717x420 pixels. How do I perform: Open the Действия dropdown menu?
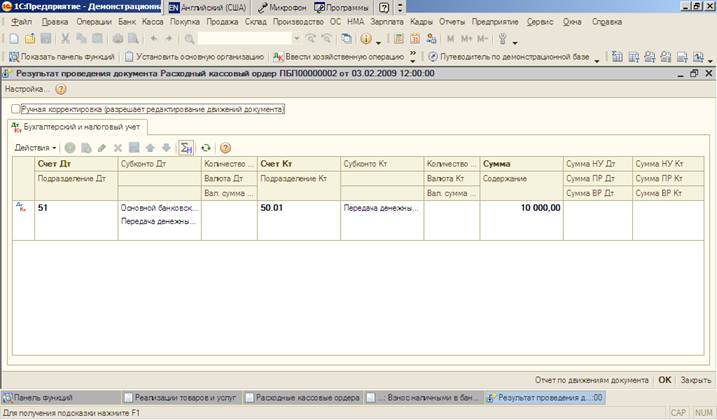tap(35, 148)
